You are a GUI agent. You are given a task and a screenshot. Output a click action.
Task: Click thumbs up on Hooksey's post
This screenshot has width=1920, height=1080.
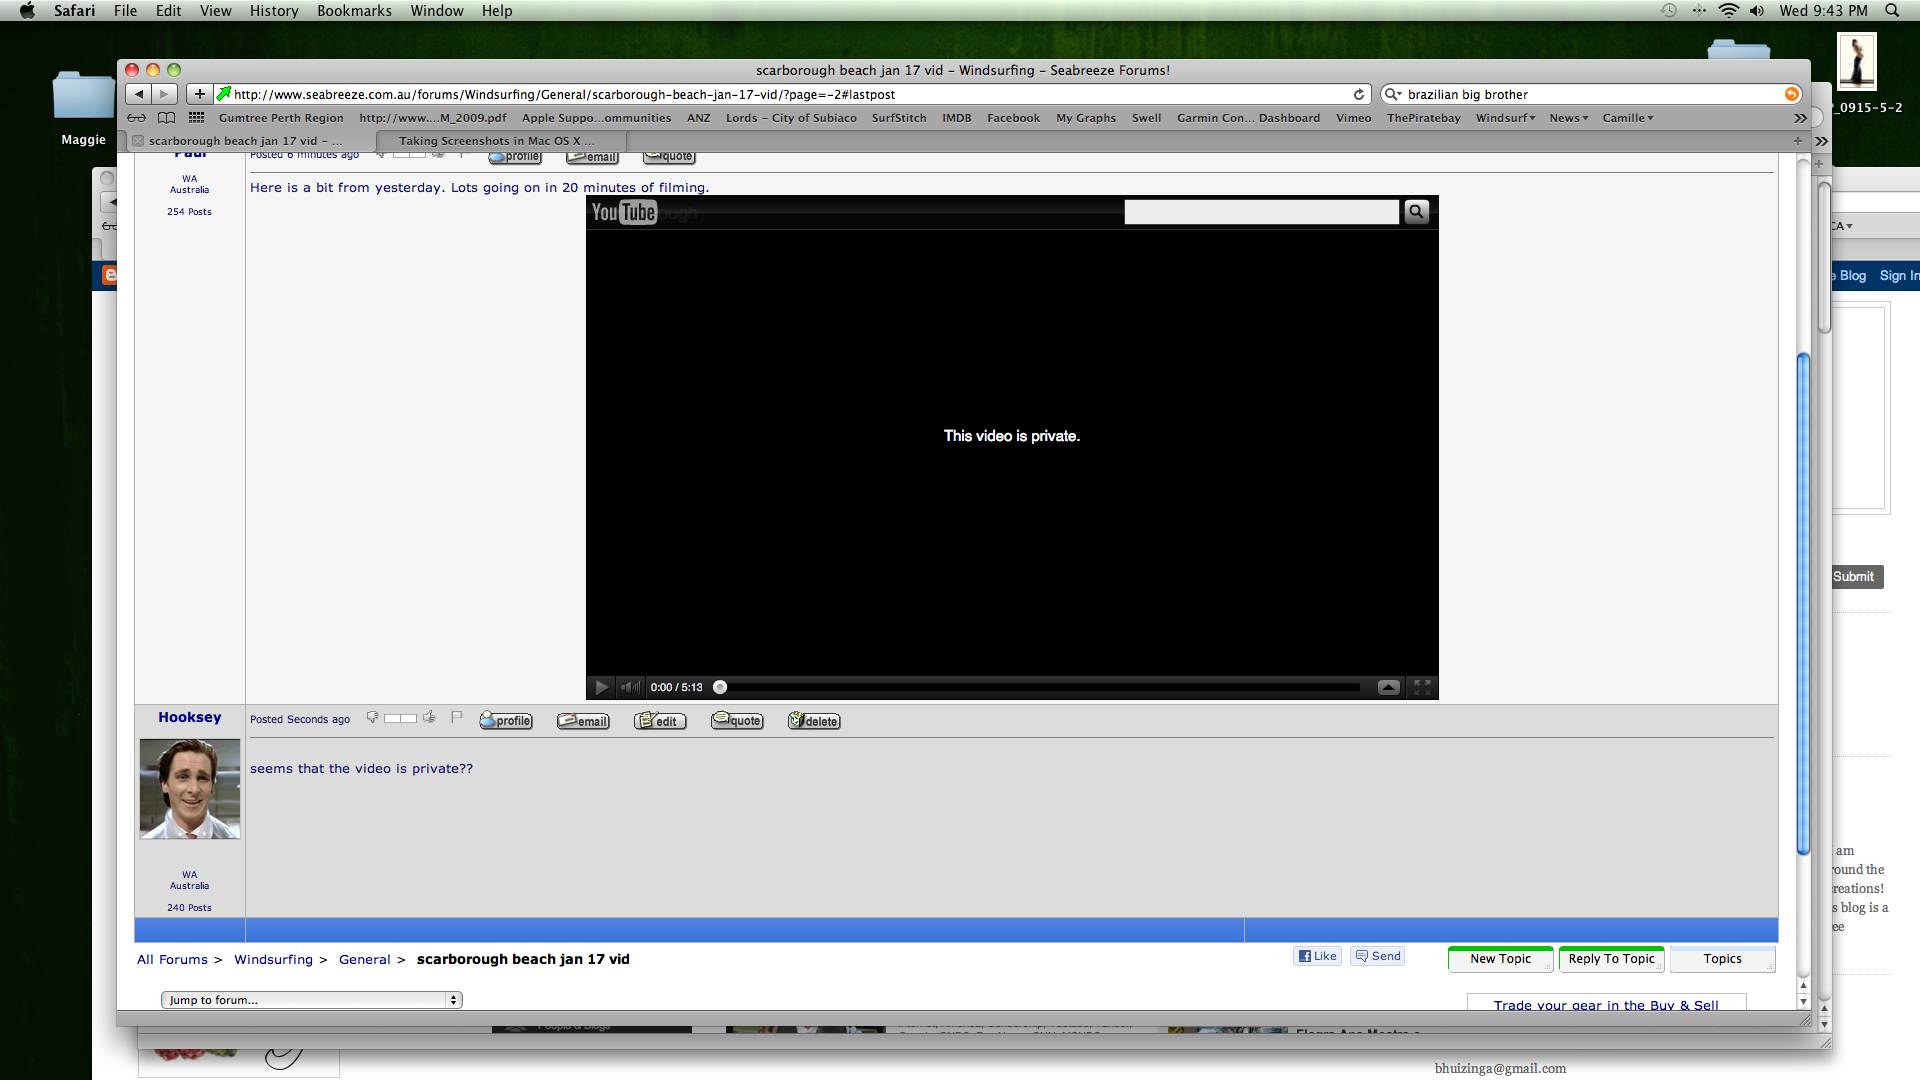point(430,717)
